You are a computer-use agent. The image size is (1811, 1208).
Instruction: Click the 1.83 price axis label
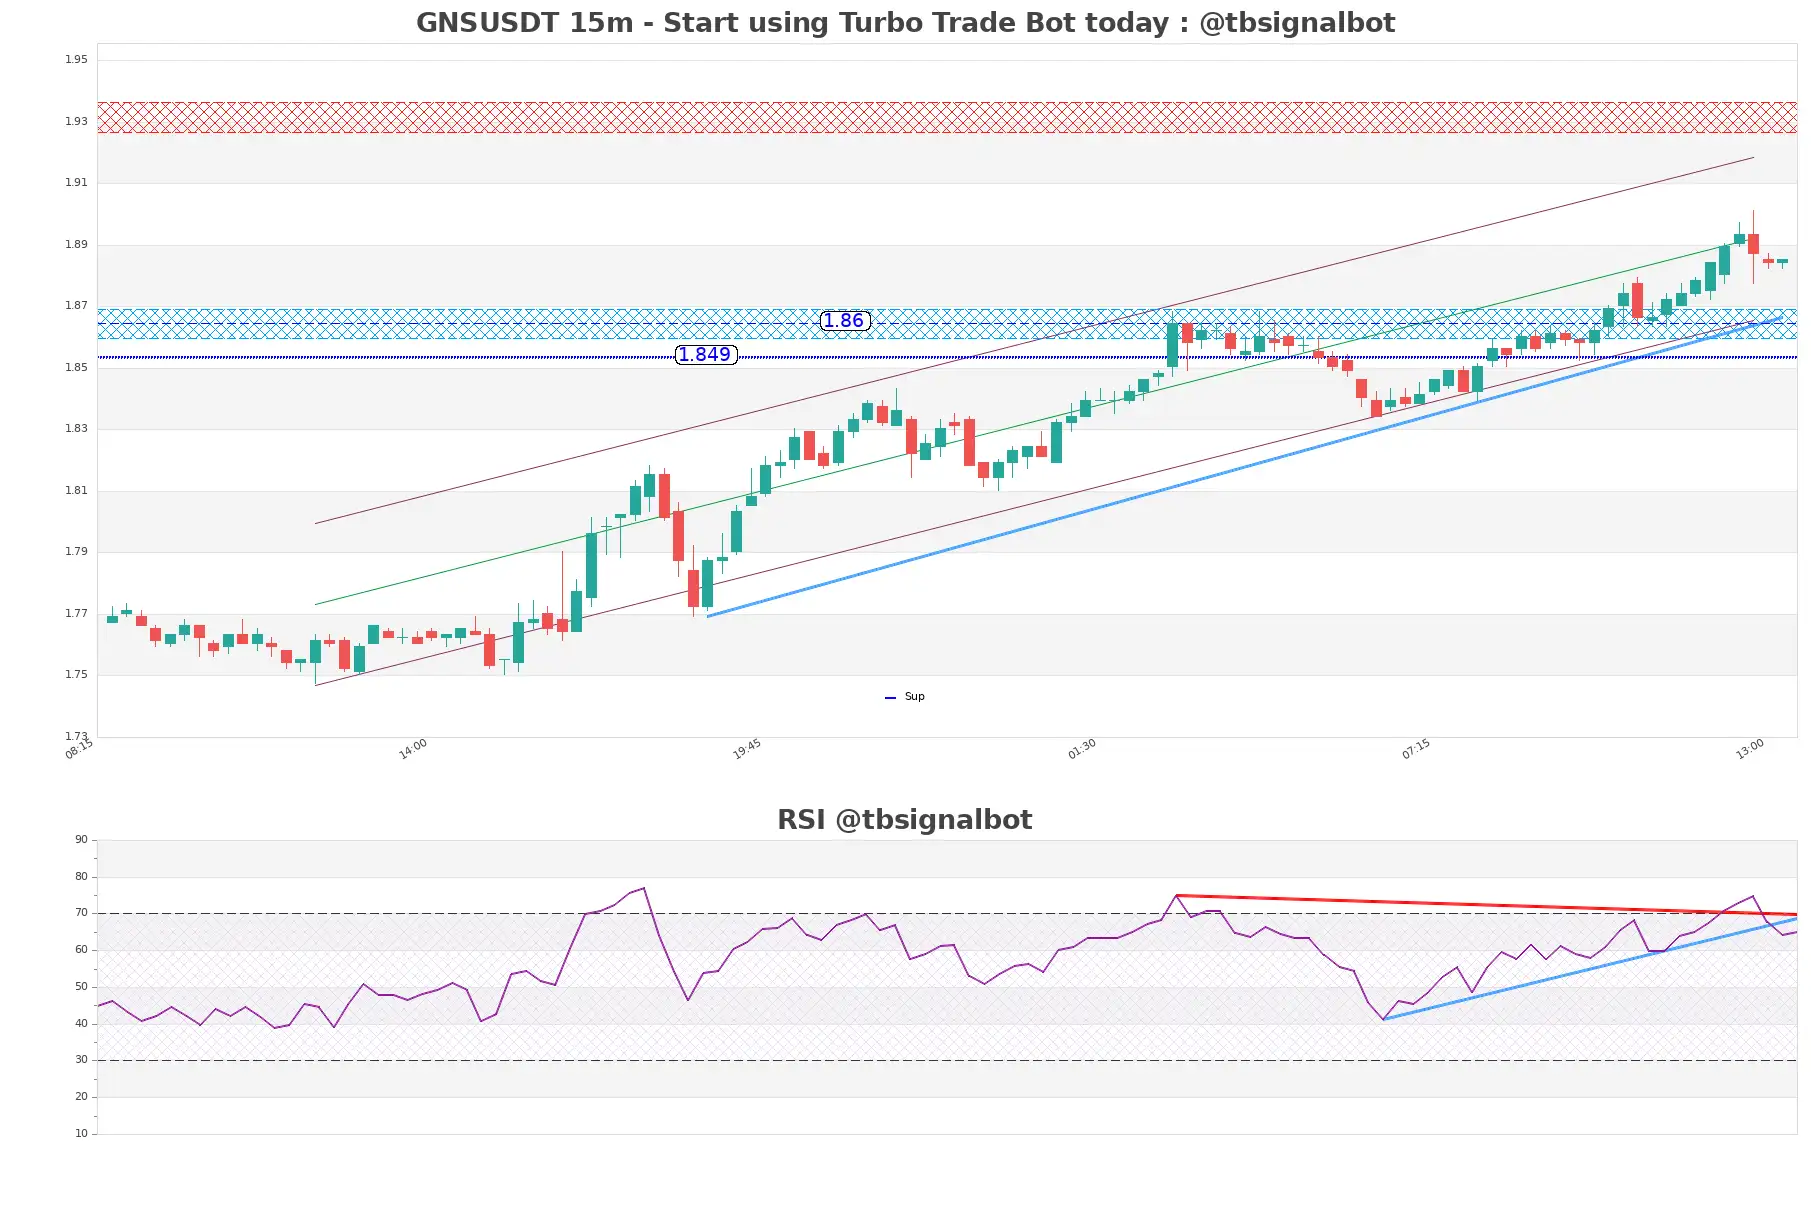pos(76,429)
